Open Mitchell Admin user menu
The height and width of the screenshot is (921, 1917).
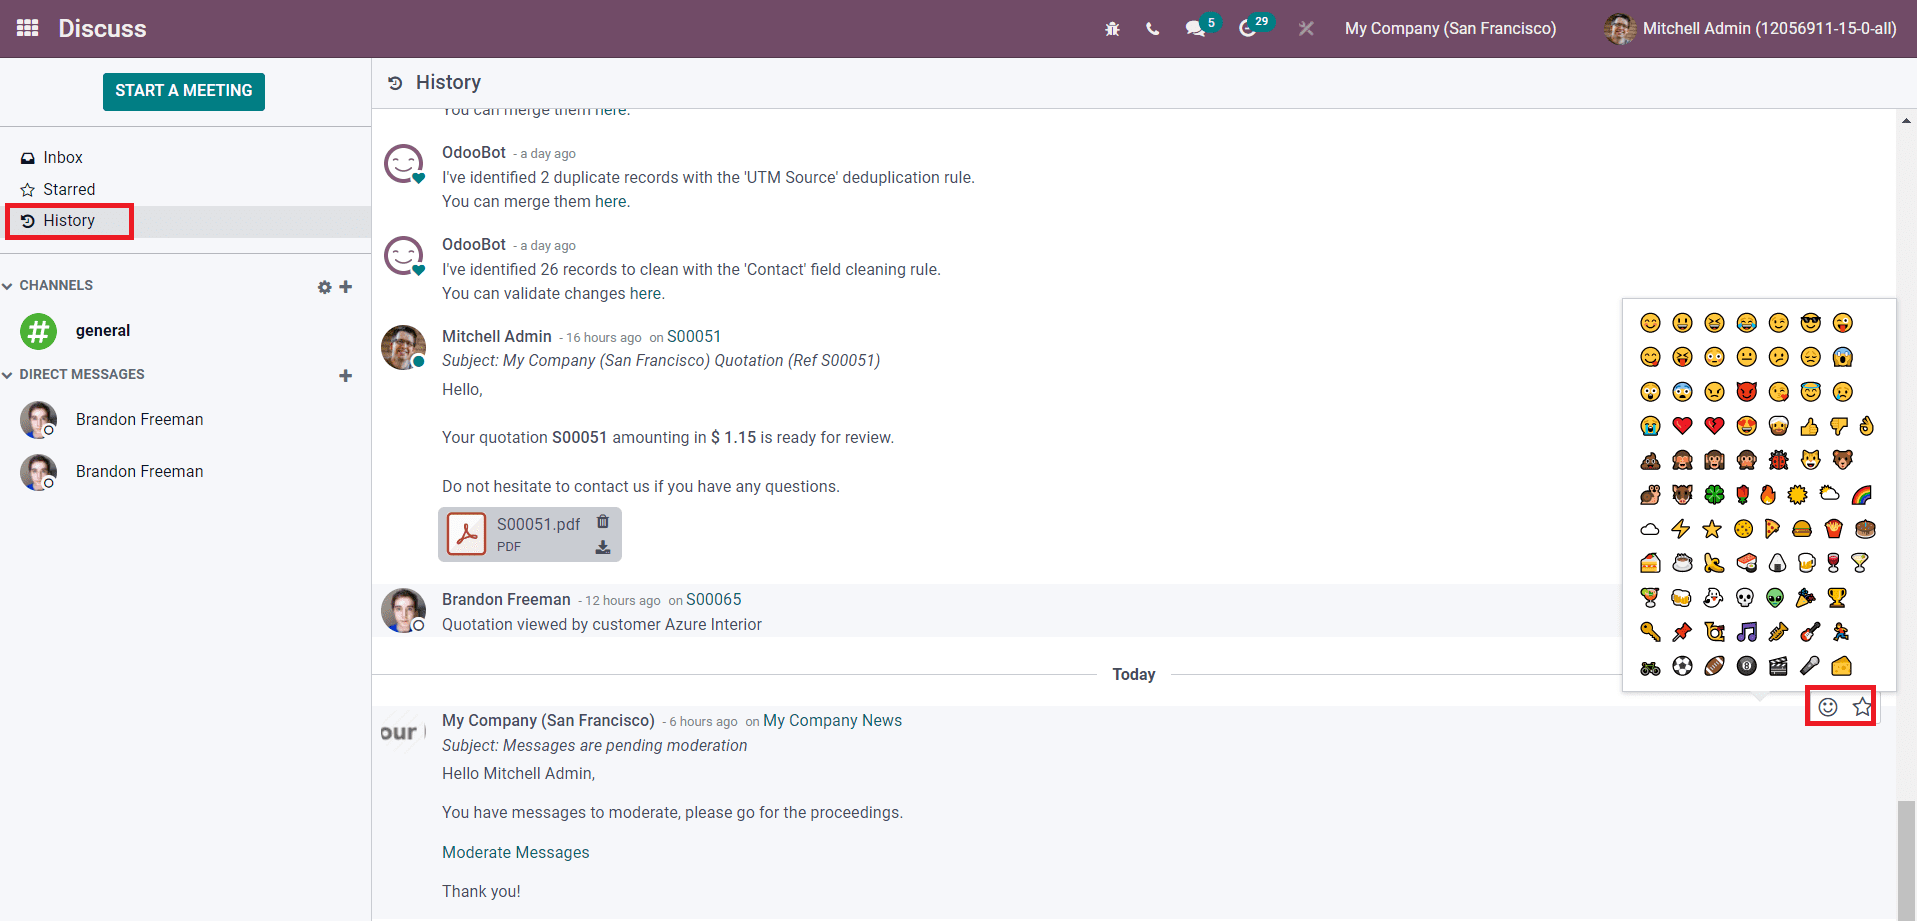click(1750, 29)
